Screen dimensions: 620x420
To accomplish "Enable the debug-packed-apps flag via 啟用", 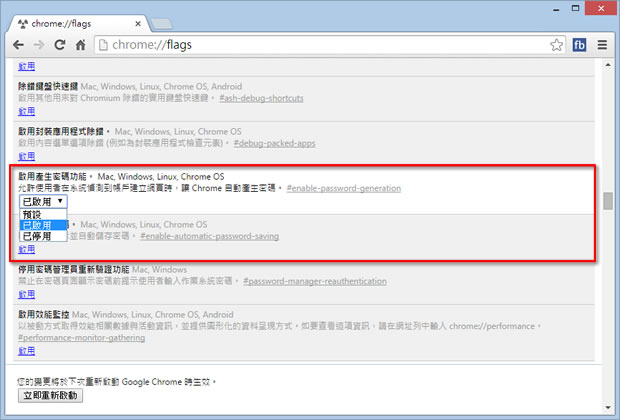I will pos(26,156).
